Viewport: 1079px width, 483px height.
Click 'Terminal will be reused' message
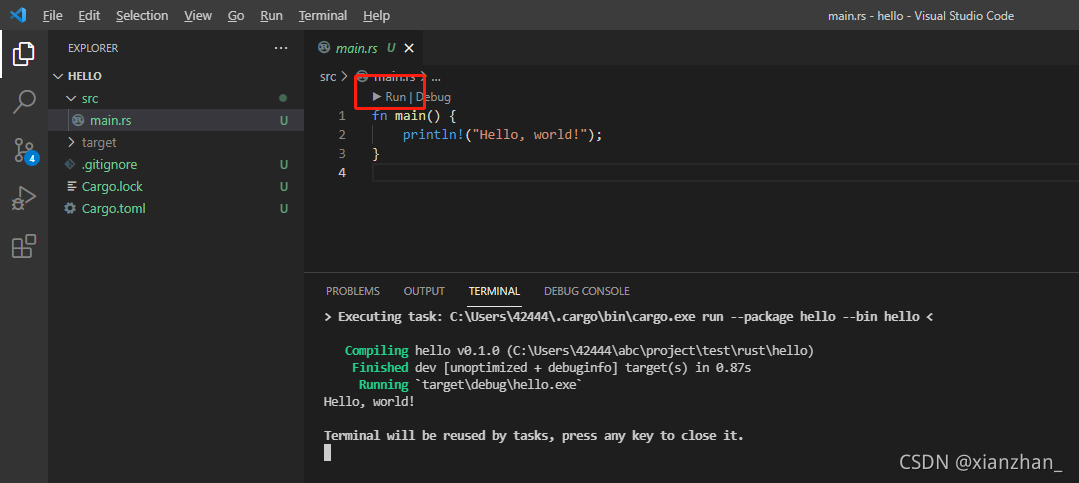click(x=534, y=436)
